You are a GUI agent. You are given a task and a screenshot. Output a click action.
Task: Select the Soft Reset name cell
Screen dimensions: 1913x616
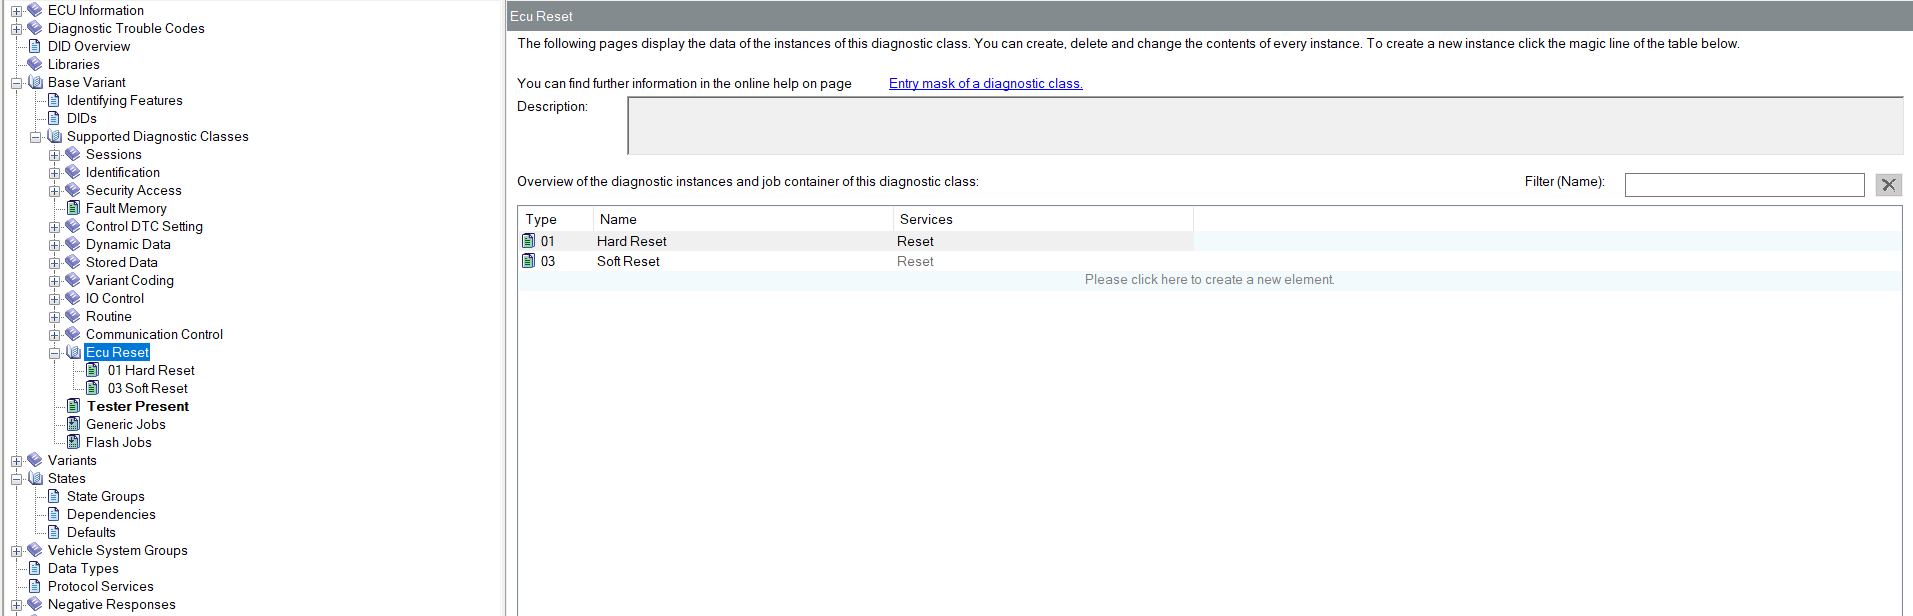pos(628,261)
